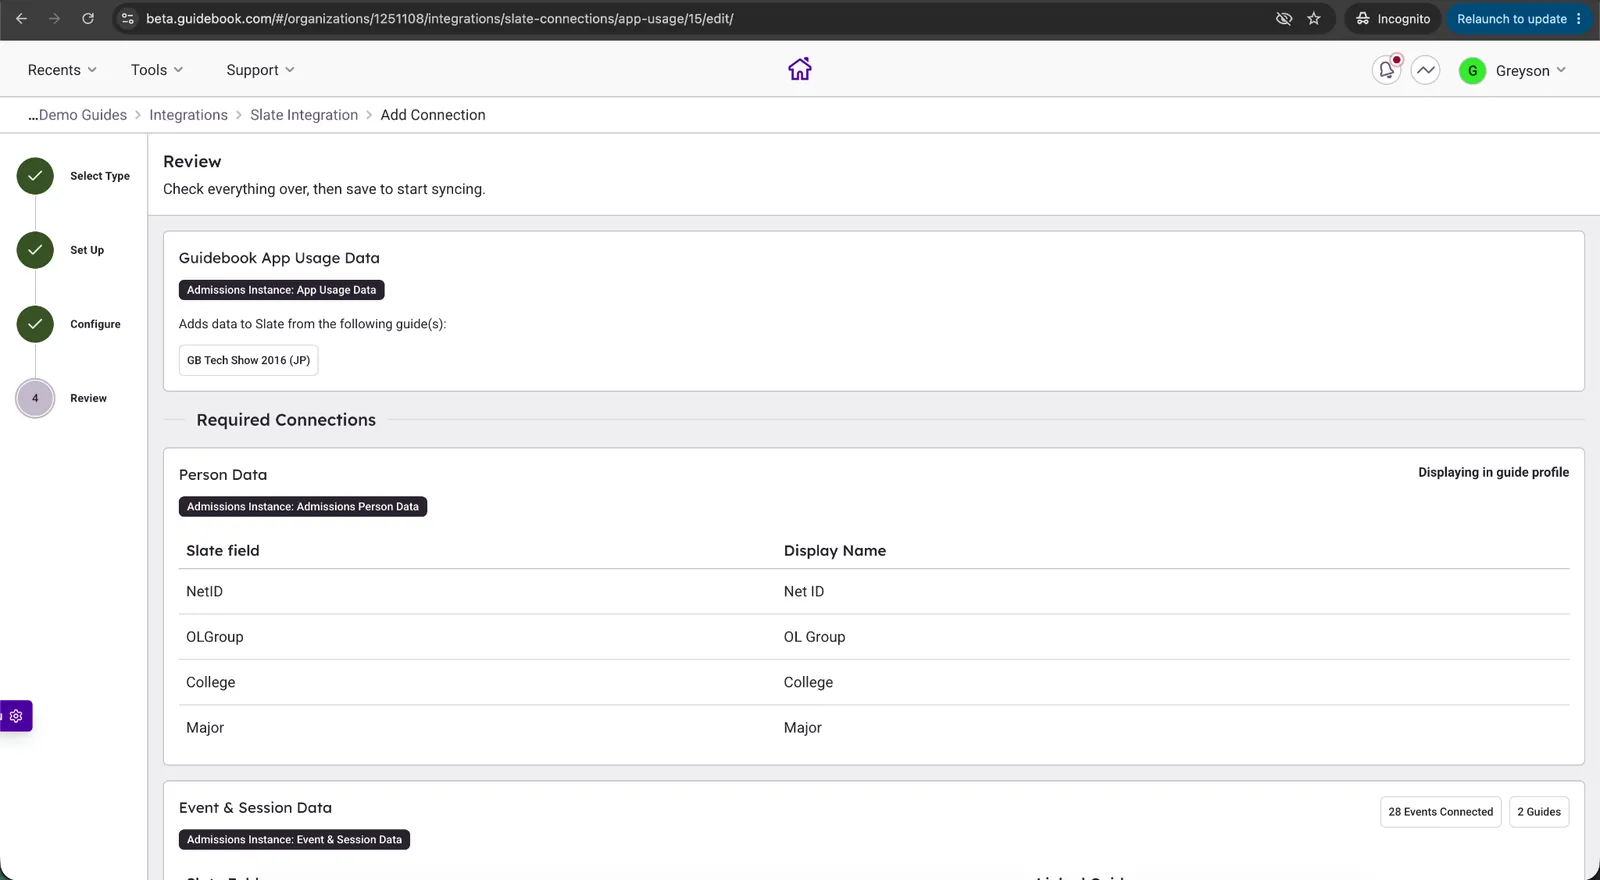The width and height of the screenshot is (1600, 880).
Task: Expand the Recents dropdown
Action: [62, 70]
